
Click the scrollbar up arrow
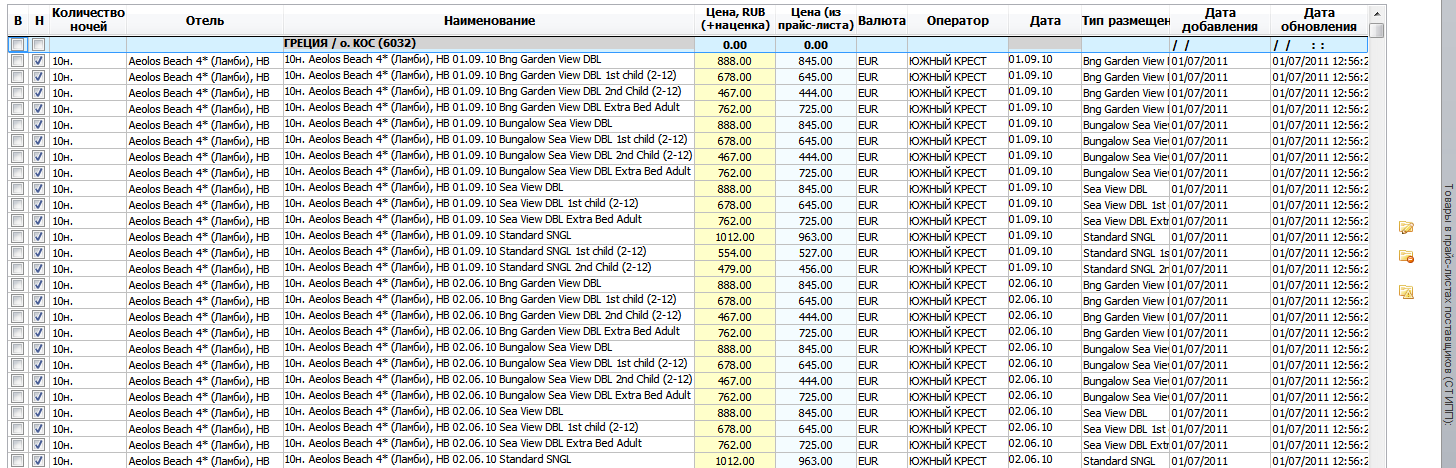coord(1377,13)
